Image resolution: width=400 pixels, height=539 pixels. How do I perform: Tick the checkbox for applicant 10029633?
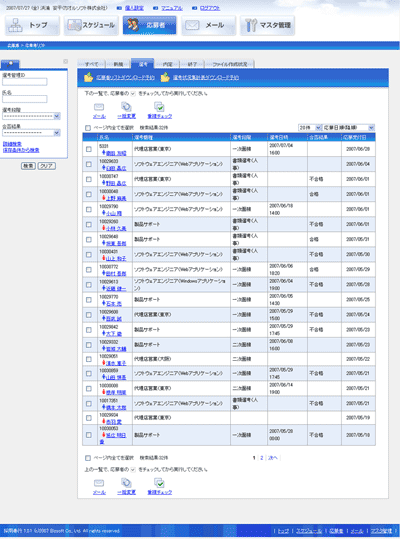click(x=89, y=164)
